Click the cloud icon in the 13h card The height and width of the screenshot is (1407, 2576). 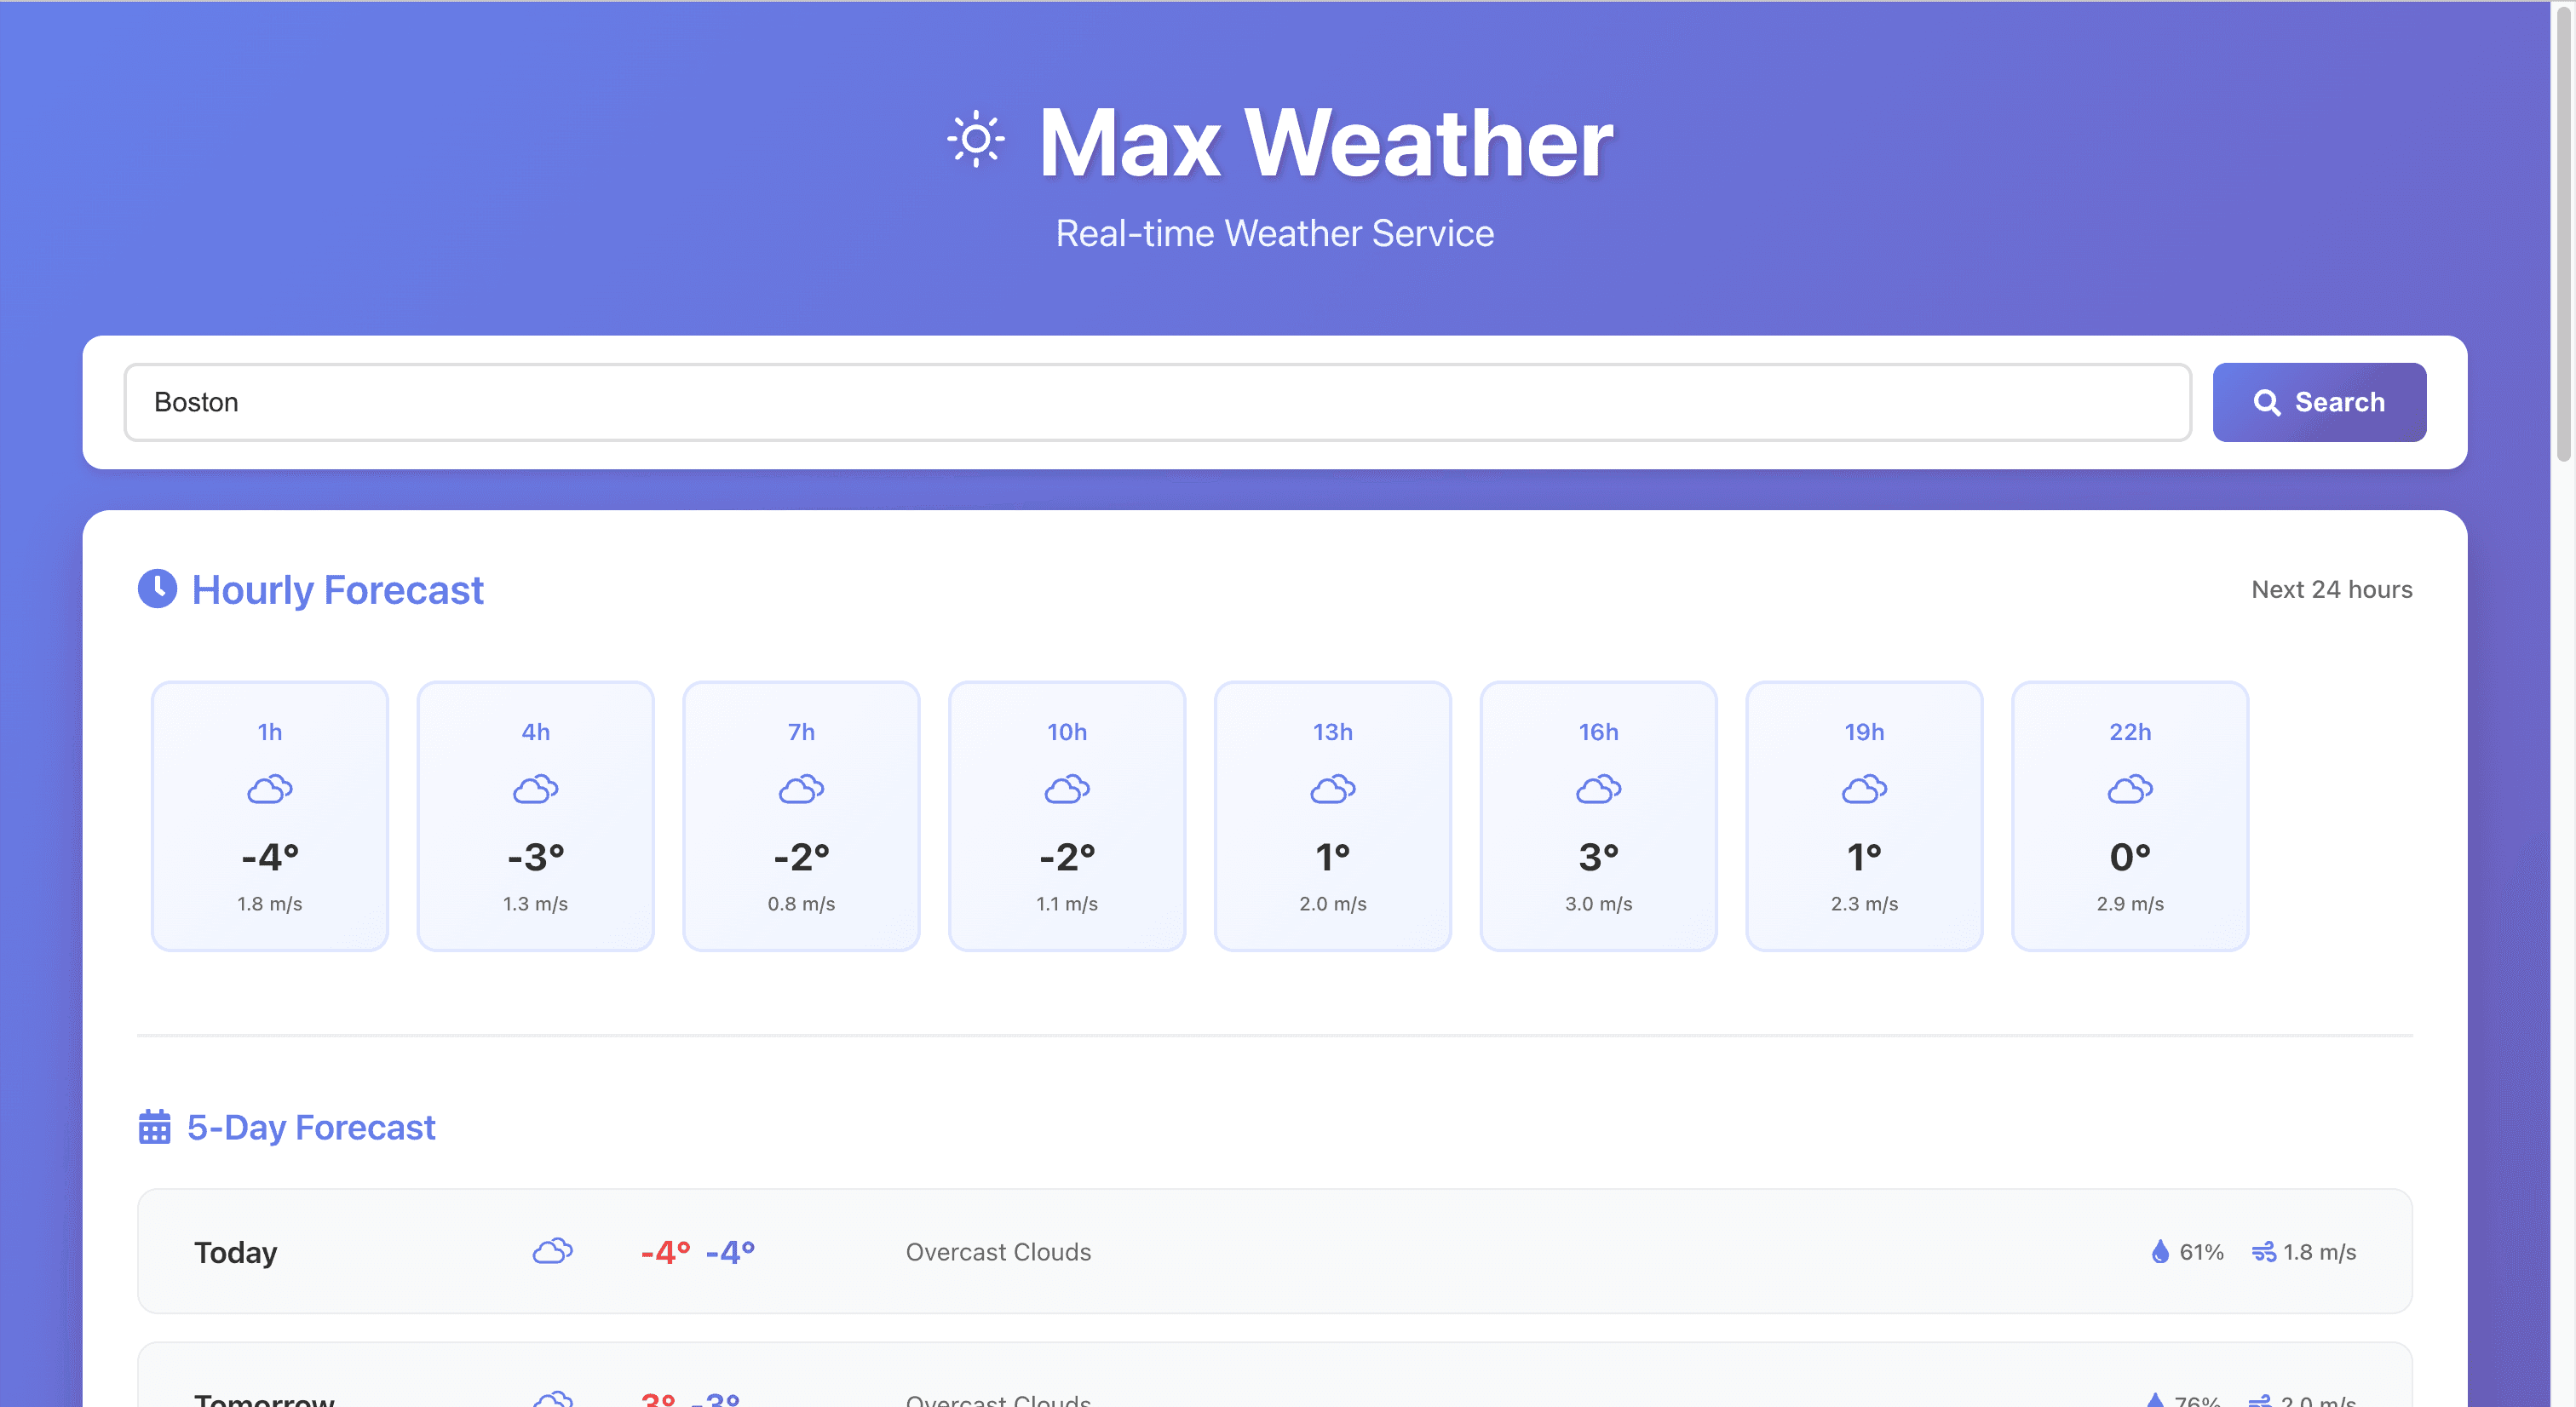click(x=1332, y=789)
